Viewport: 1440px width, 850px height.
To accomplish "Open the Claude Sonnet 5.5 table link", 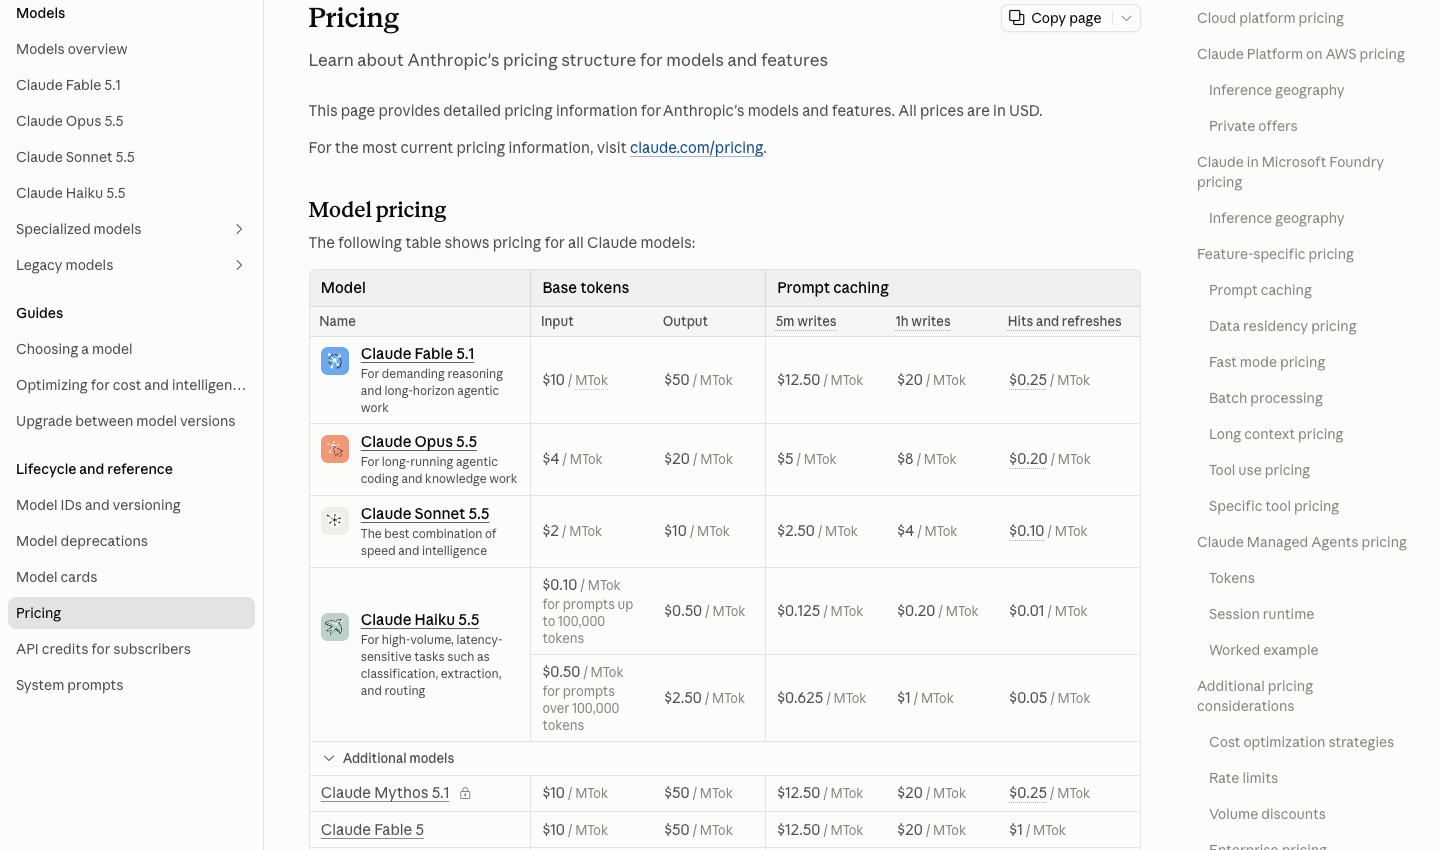I will [425, 514].
